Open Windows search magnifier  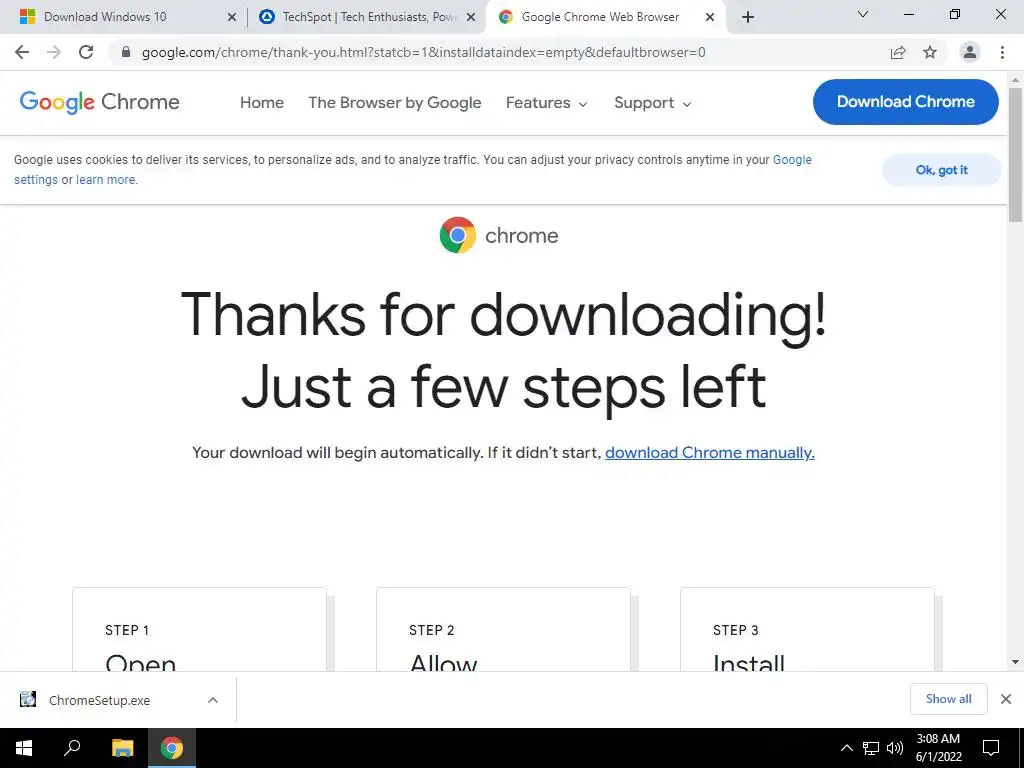point(72,748)
